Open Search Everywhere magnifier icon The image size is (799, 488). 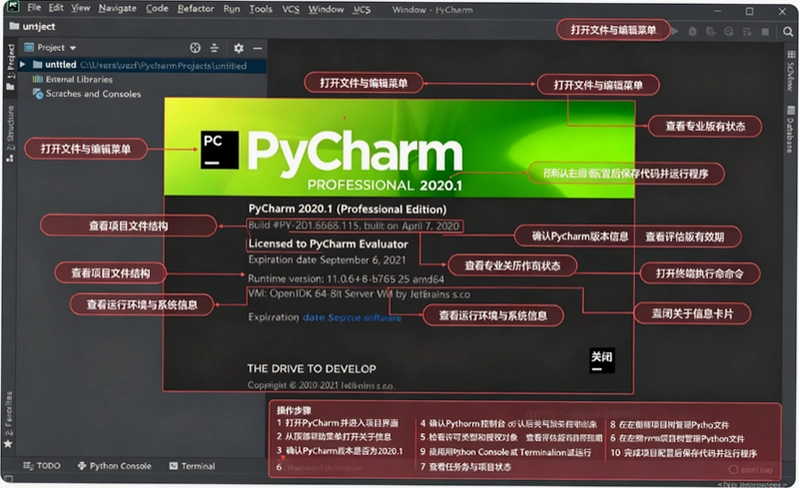pyautogui.click(x=788, y=32)
